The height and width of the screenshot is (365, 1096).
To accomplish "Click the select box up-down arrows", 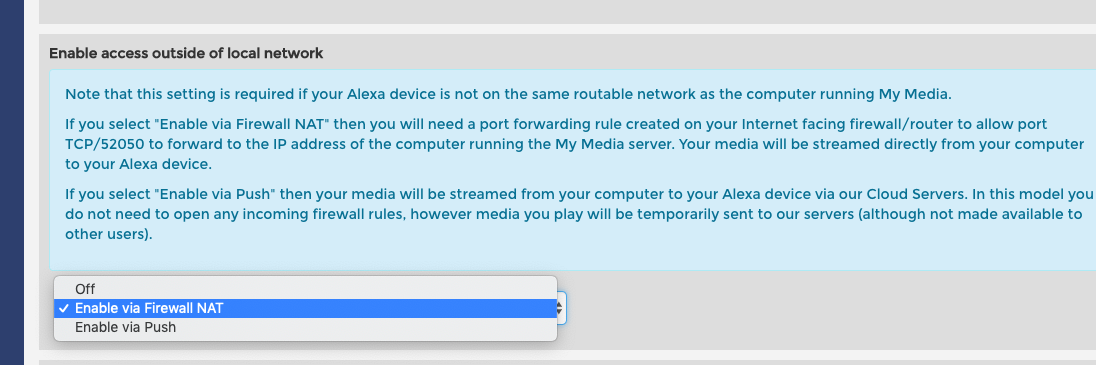I will point(559,308).
